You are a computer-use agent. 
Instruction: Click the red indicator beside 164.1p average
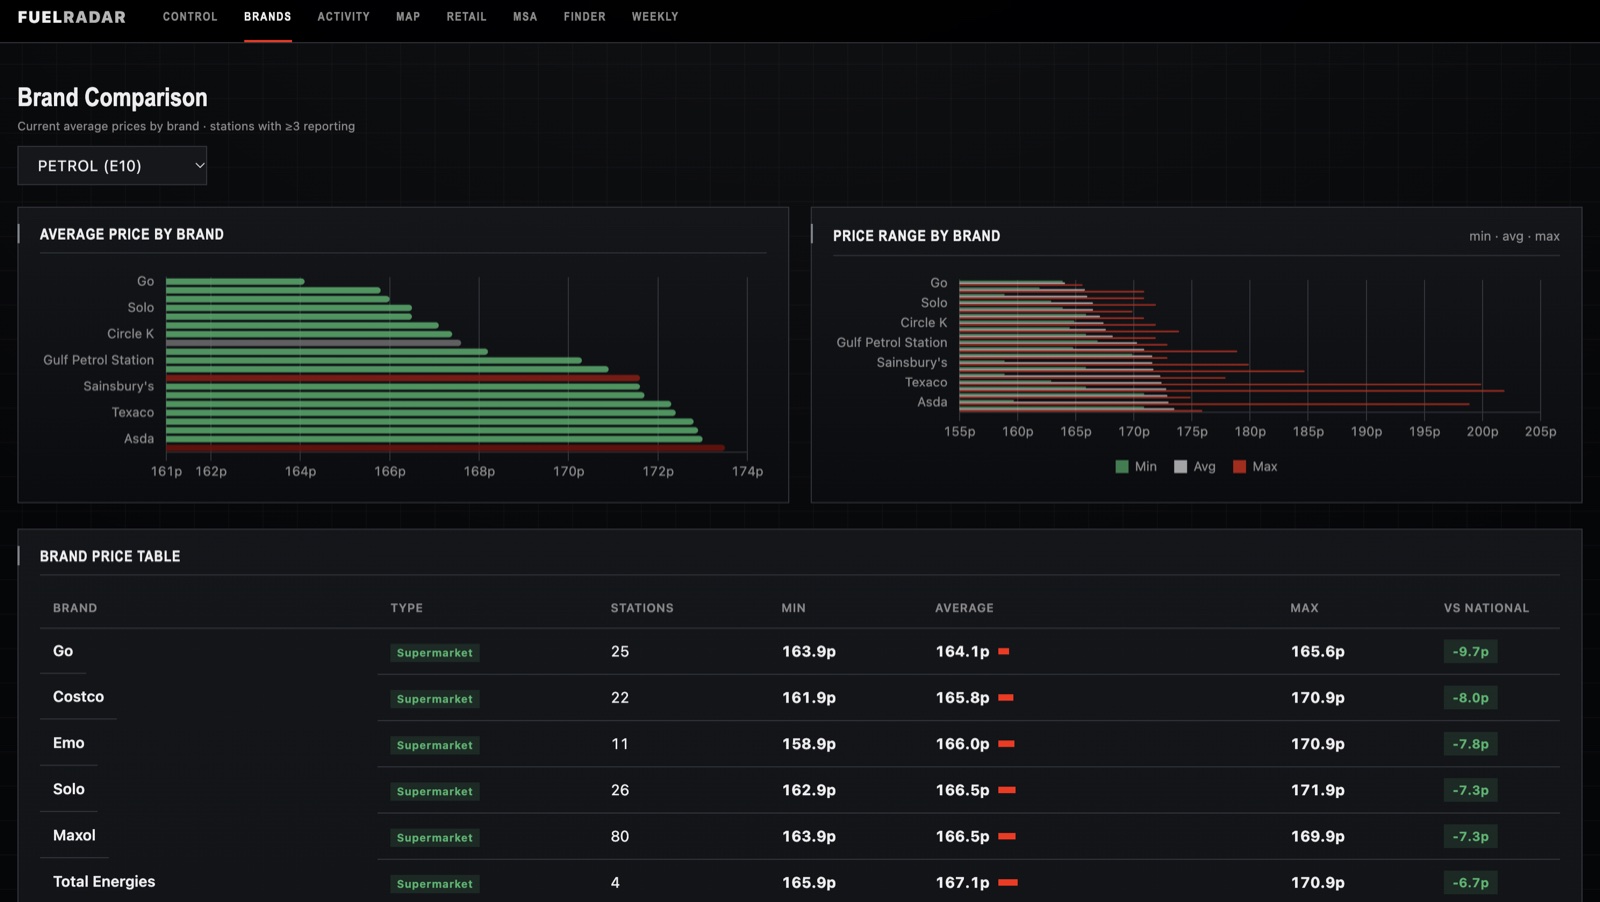[x=1004, y=651]
